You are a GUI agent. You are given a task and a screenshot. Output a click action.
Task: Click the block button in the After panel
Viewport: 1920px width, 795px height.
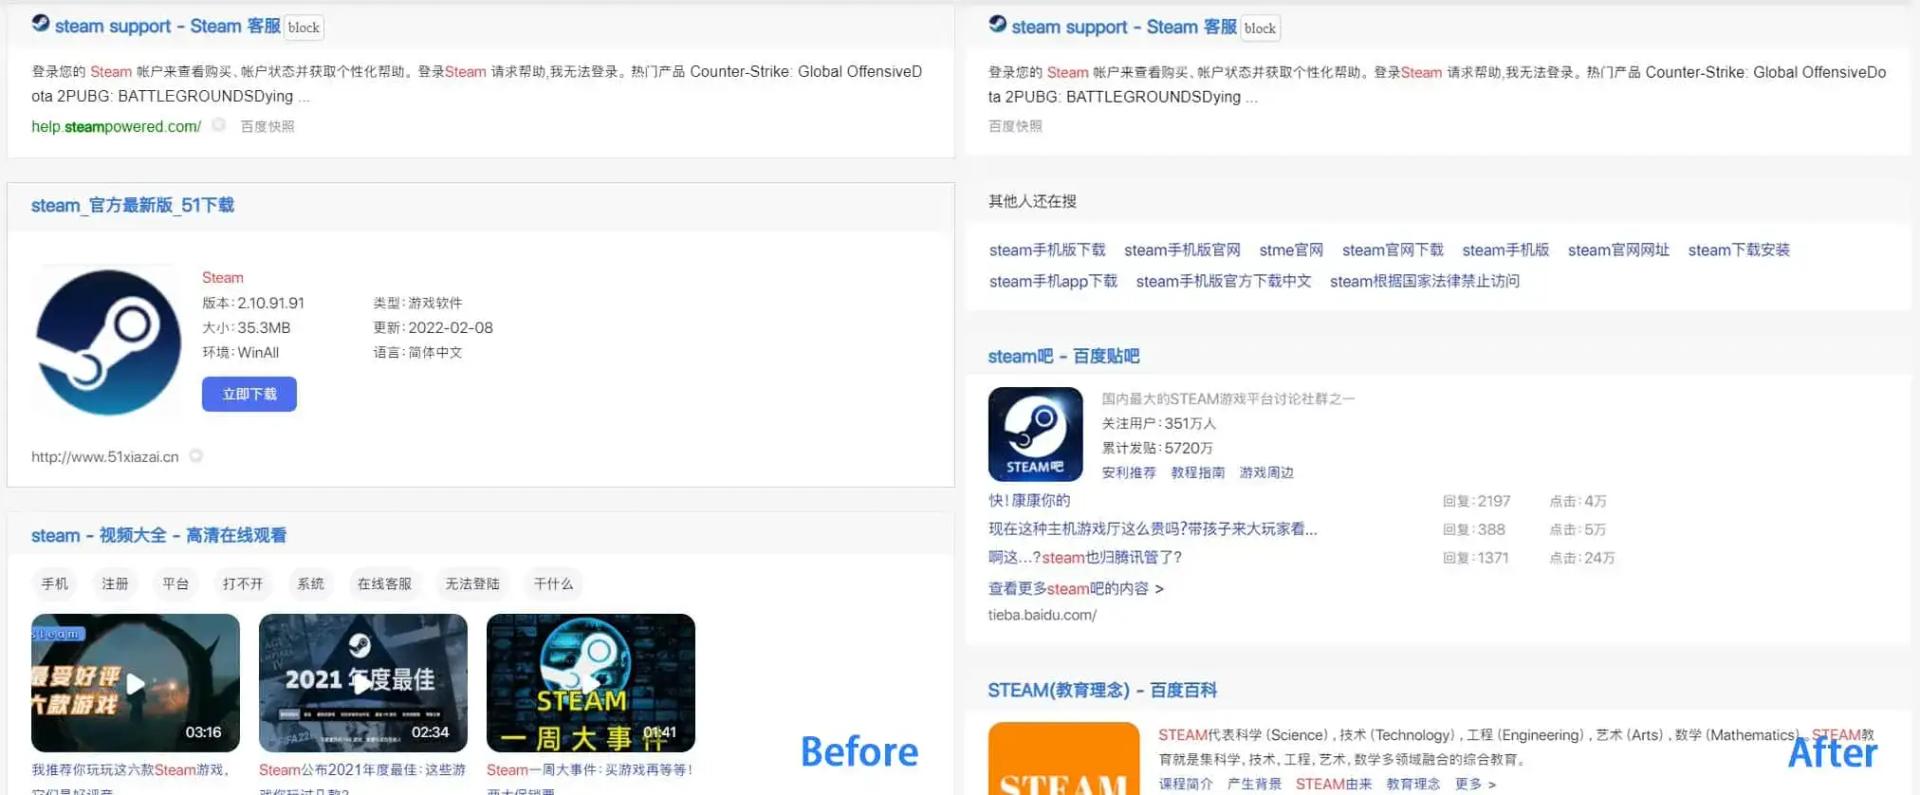click(x=1260, y=29)
